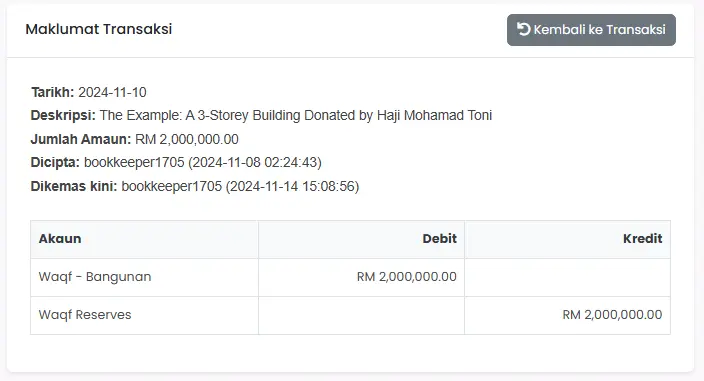Viewport: 704px width, 381px height.
Task: Click the Kembali ke Transaksi button
Action: point(591,30)
